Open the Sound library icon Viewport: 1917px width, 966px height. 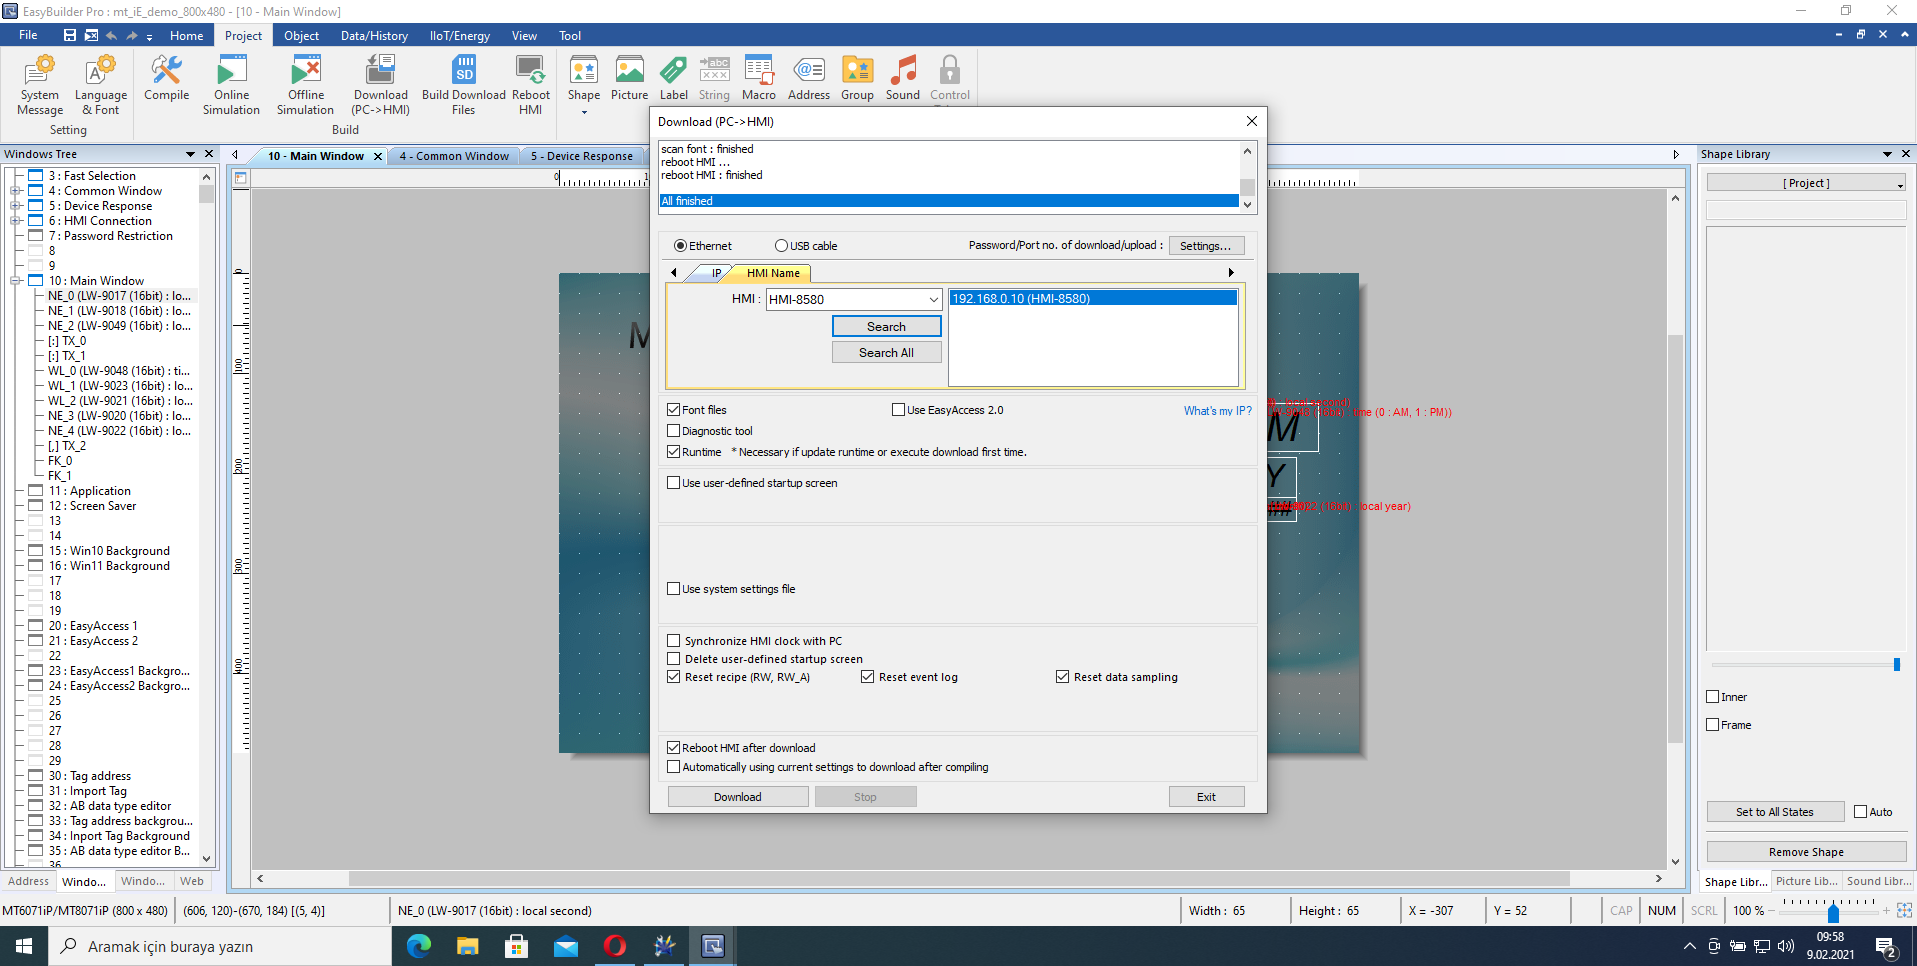pyautogui.click(x=902, y=80)
